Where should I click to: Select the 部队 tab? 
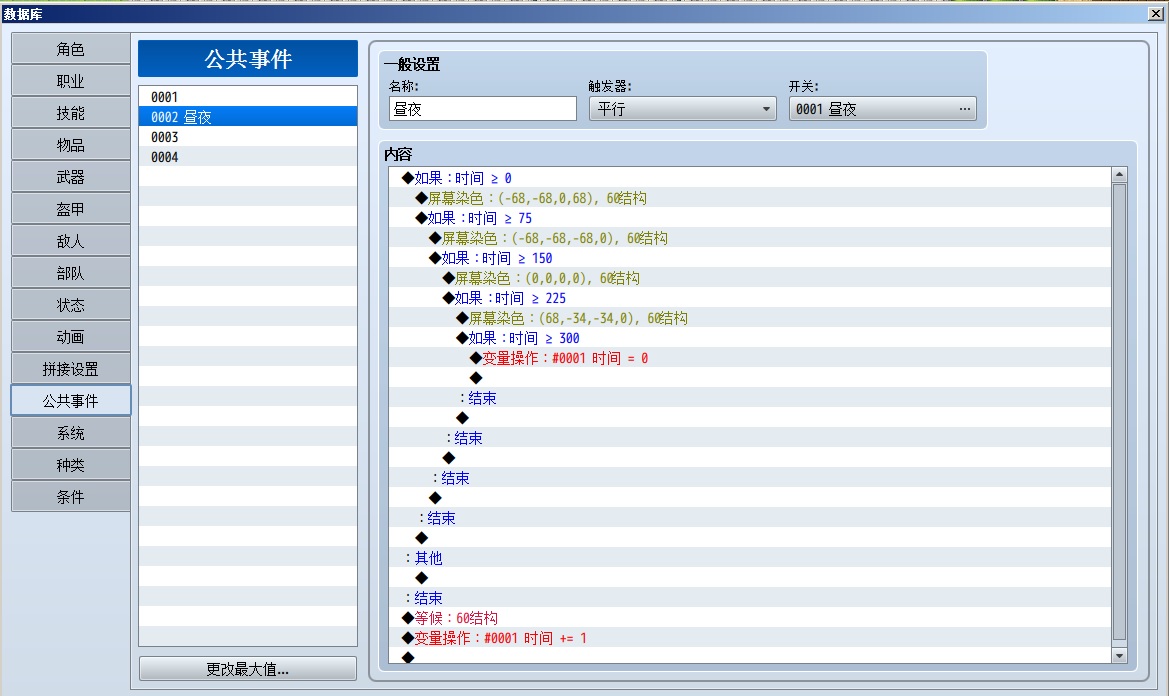pos(71,273)
